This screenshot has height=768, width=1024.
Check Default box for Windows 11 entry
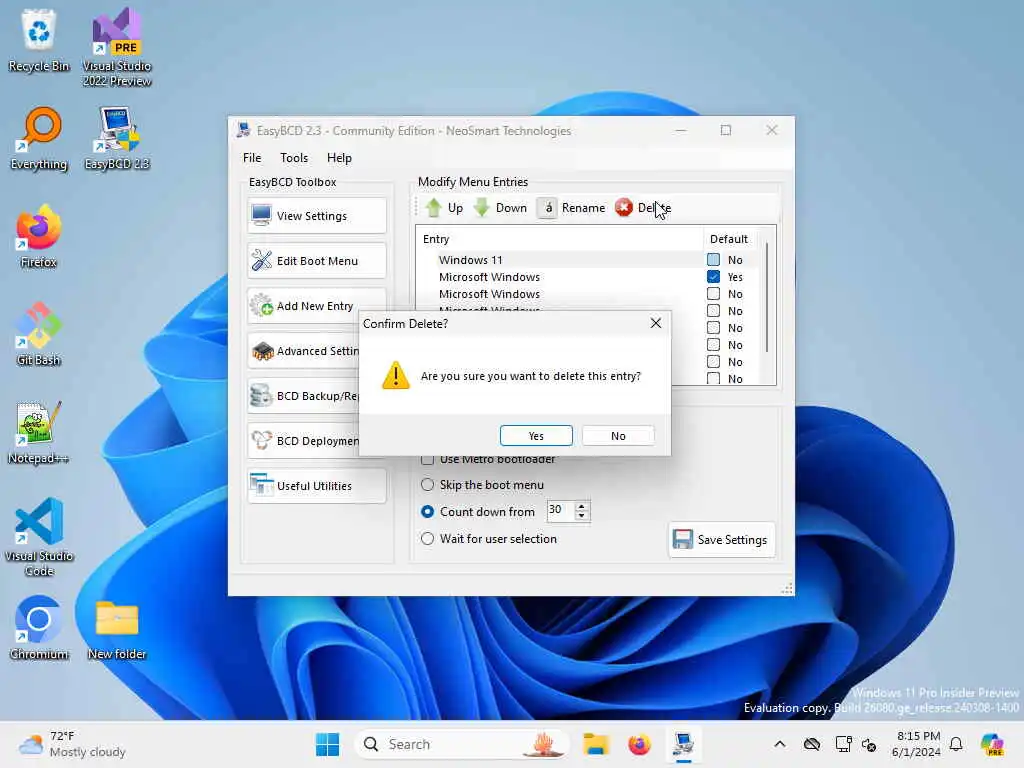point(713,259)
